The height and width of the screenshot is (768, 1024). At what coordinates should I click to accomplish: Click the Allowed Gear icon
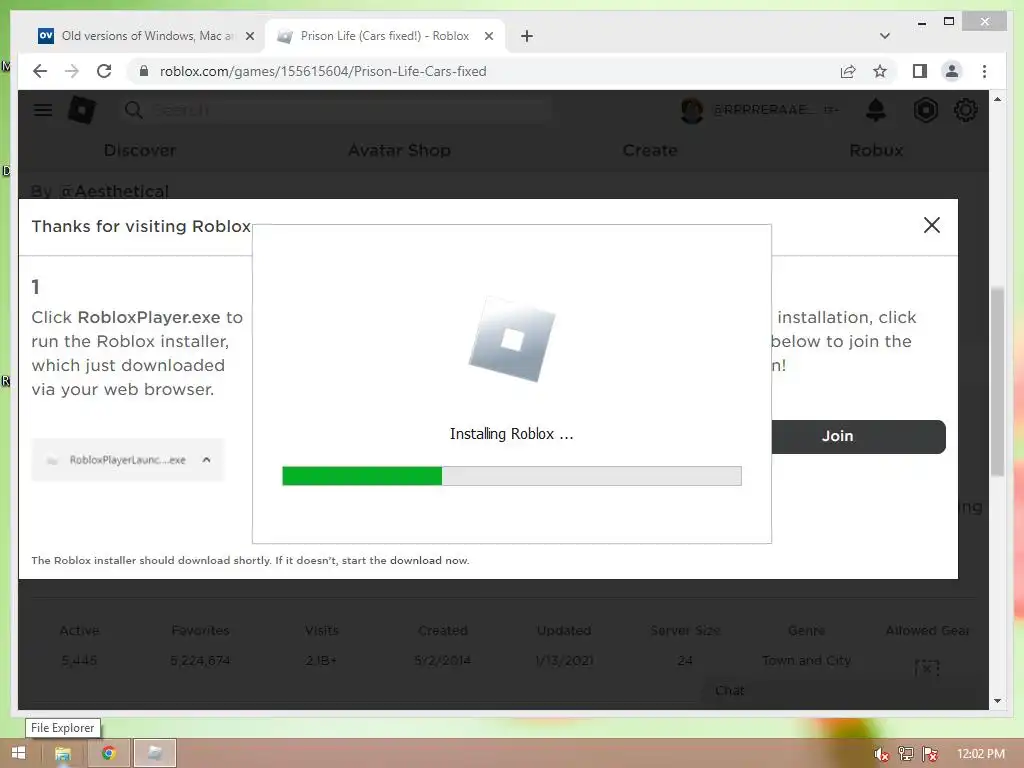927,667
